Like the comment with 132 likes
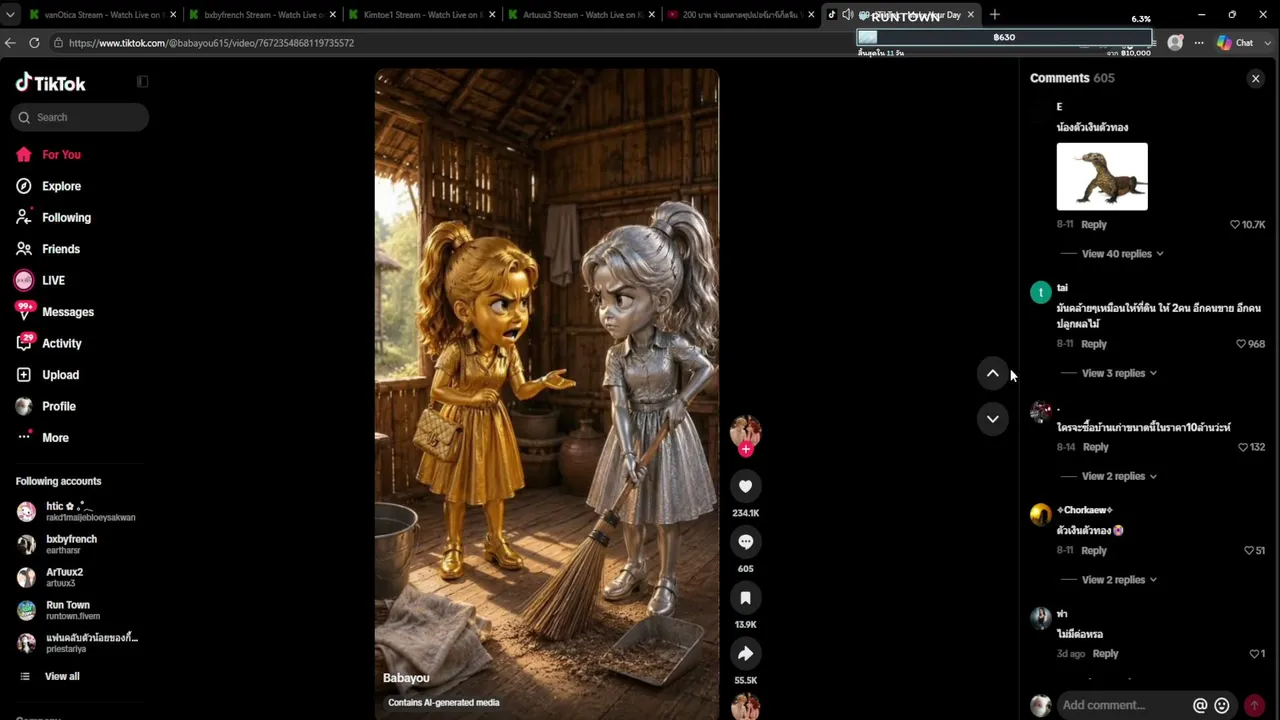The image size is (1280, 720). pos(1243,447)
